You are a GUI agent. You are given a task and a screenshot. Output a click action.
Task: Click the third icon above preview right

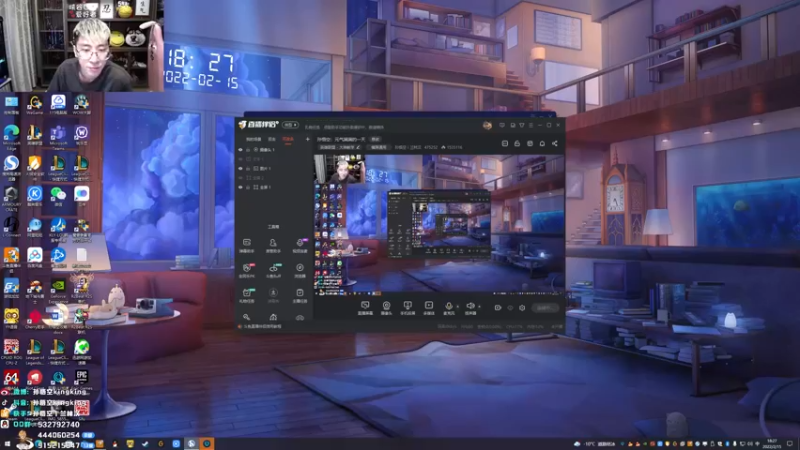[x=530, y=143]
